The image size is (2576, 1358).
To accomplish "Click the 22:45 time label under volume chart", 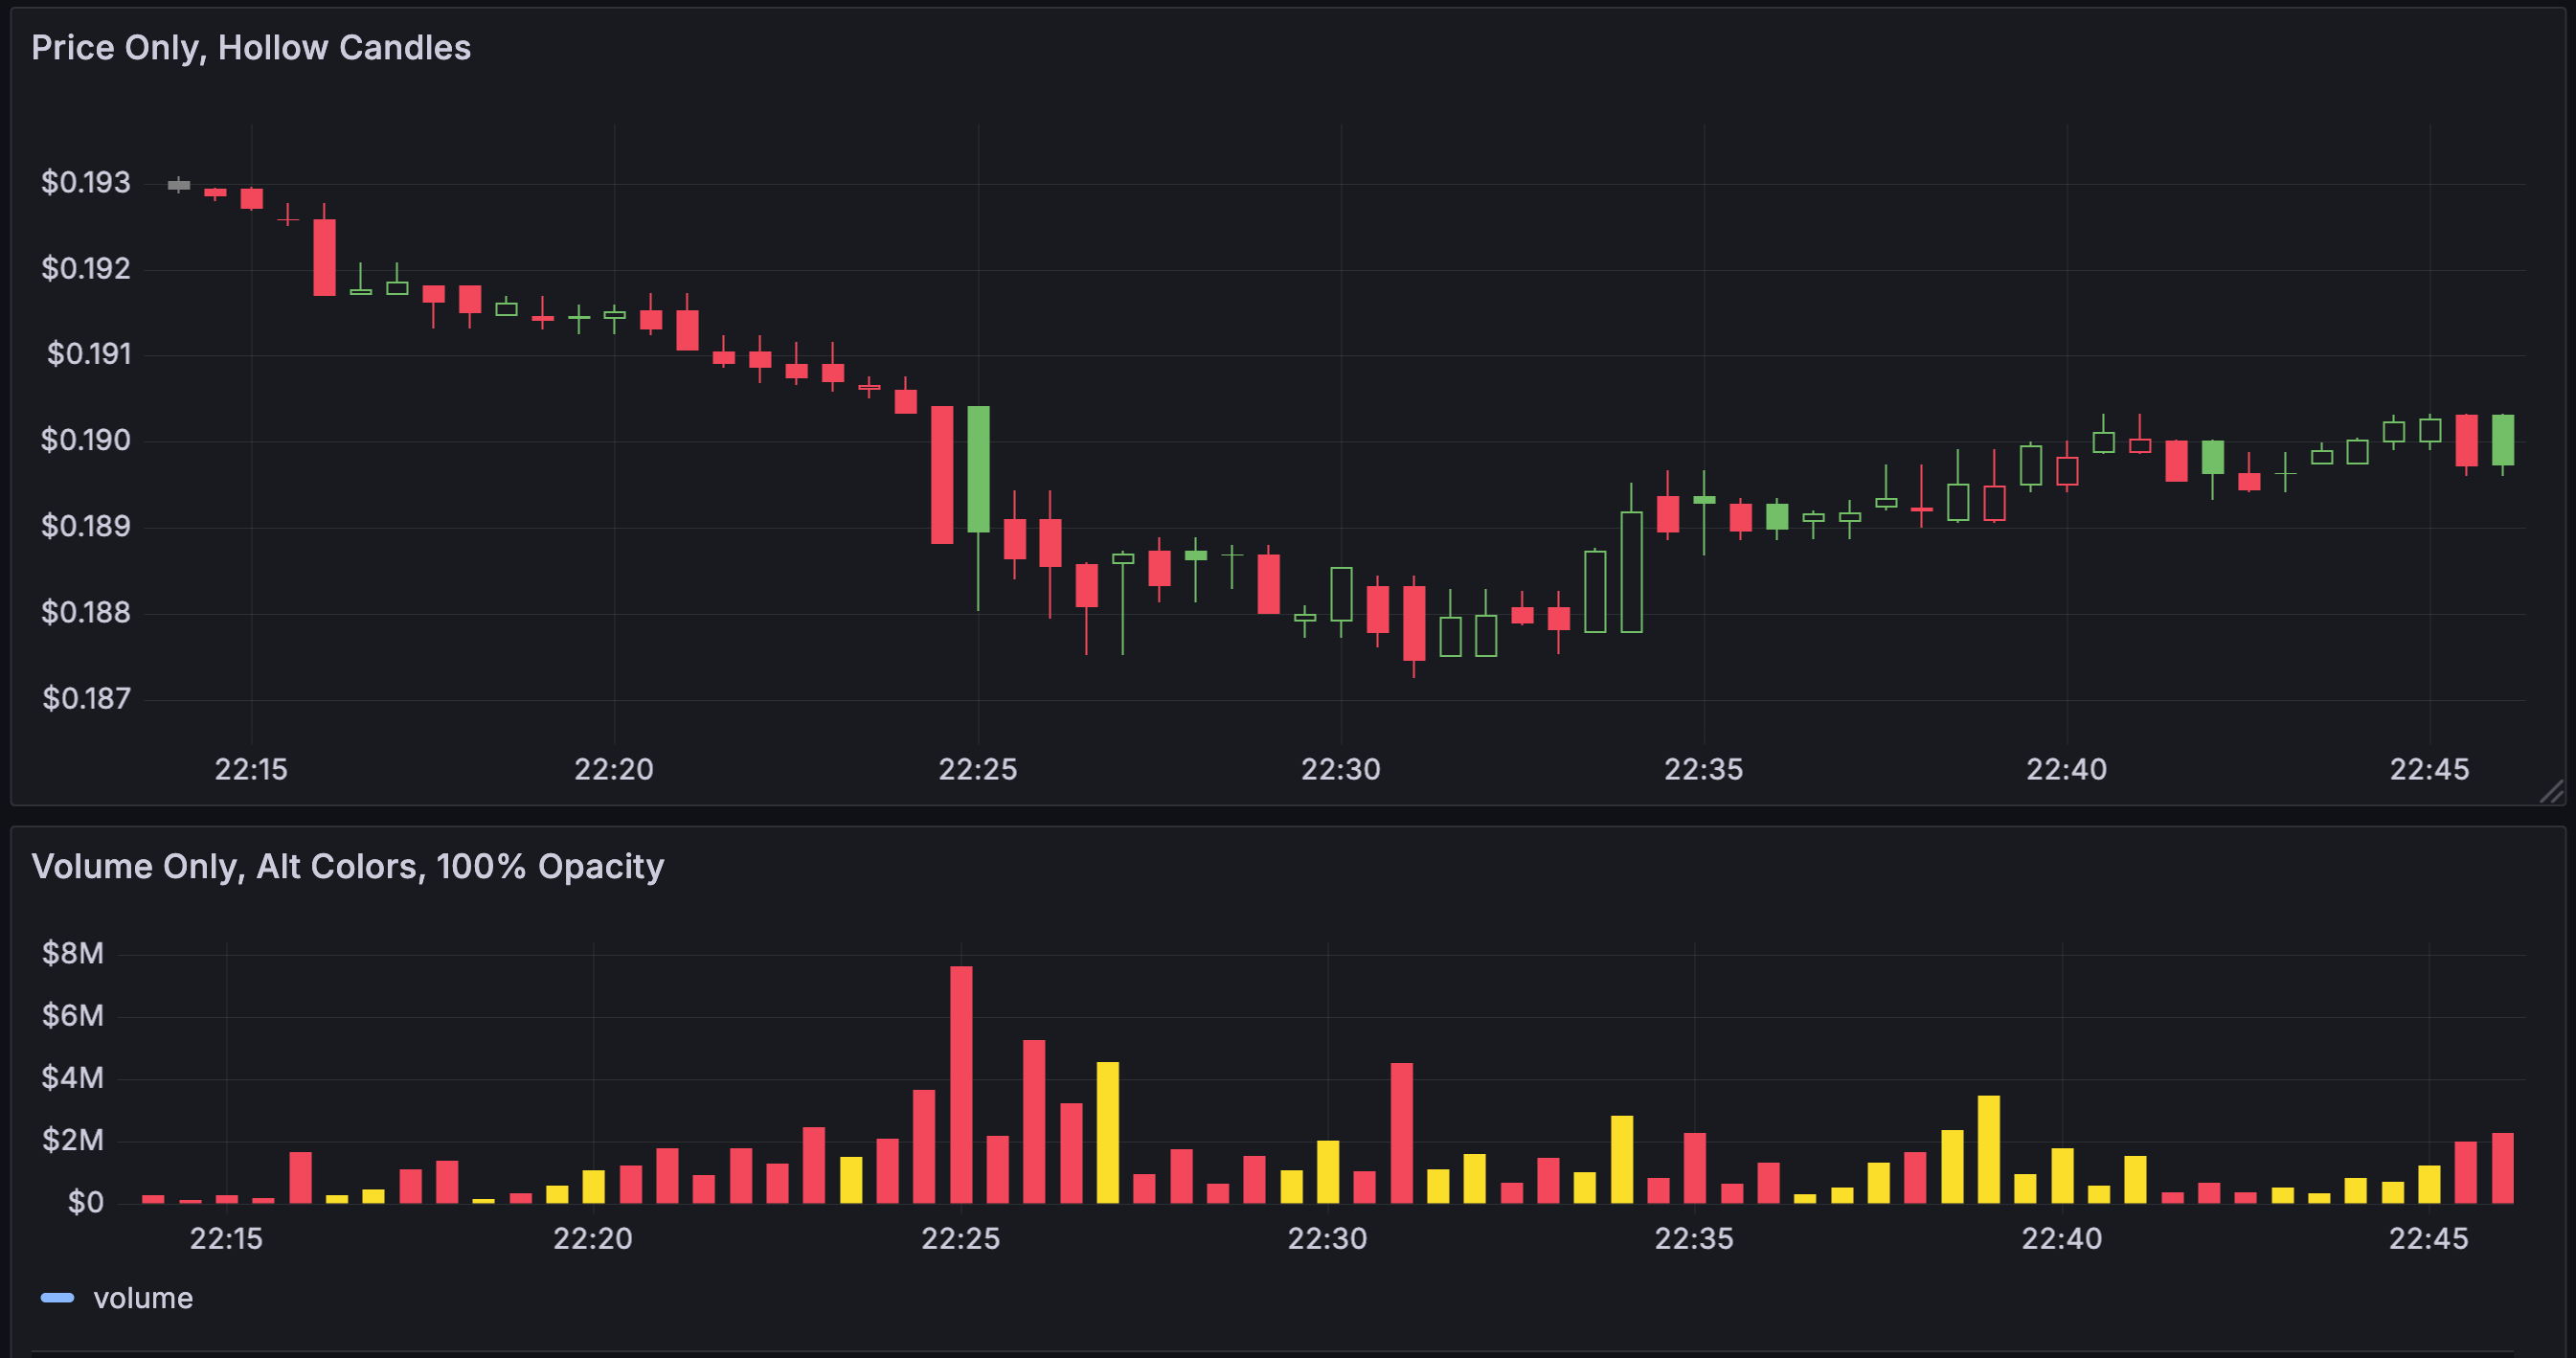I will [x=2428, y=1238].
